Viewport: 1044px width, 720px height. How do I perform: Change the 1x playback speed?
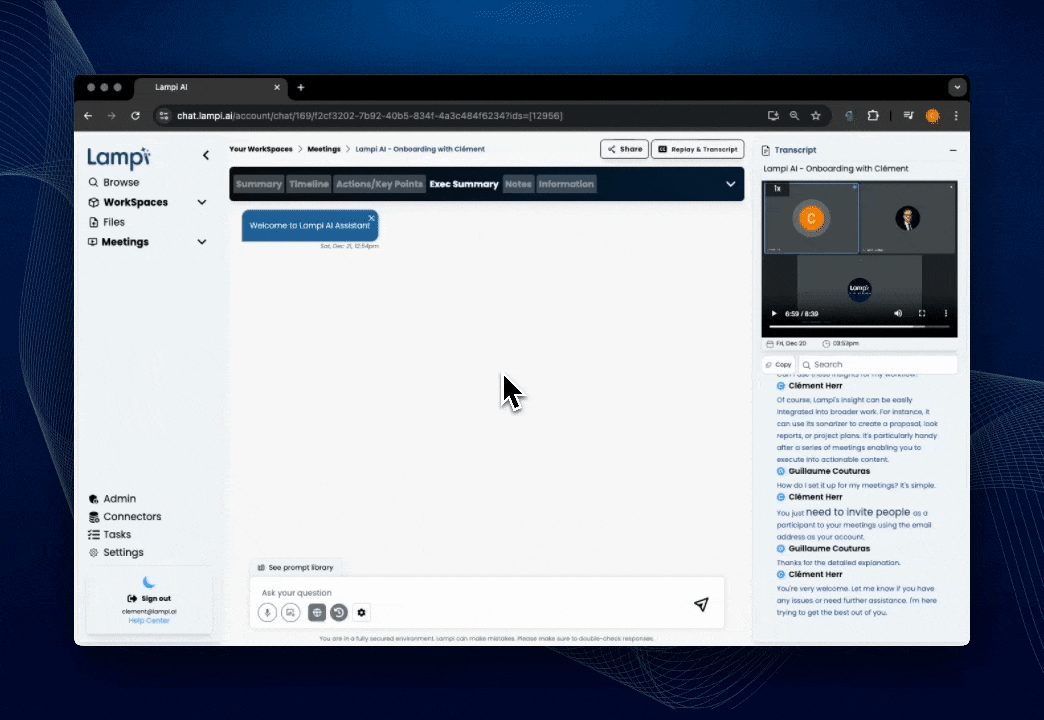point(777,189)
